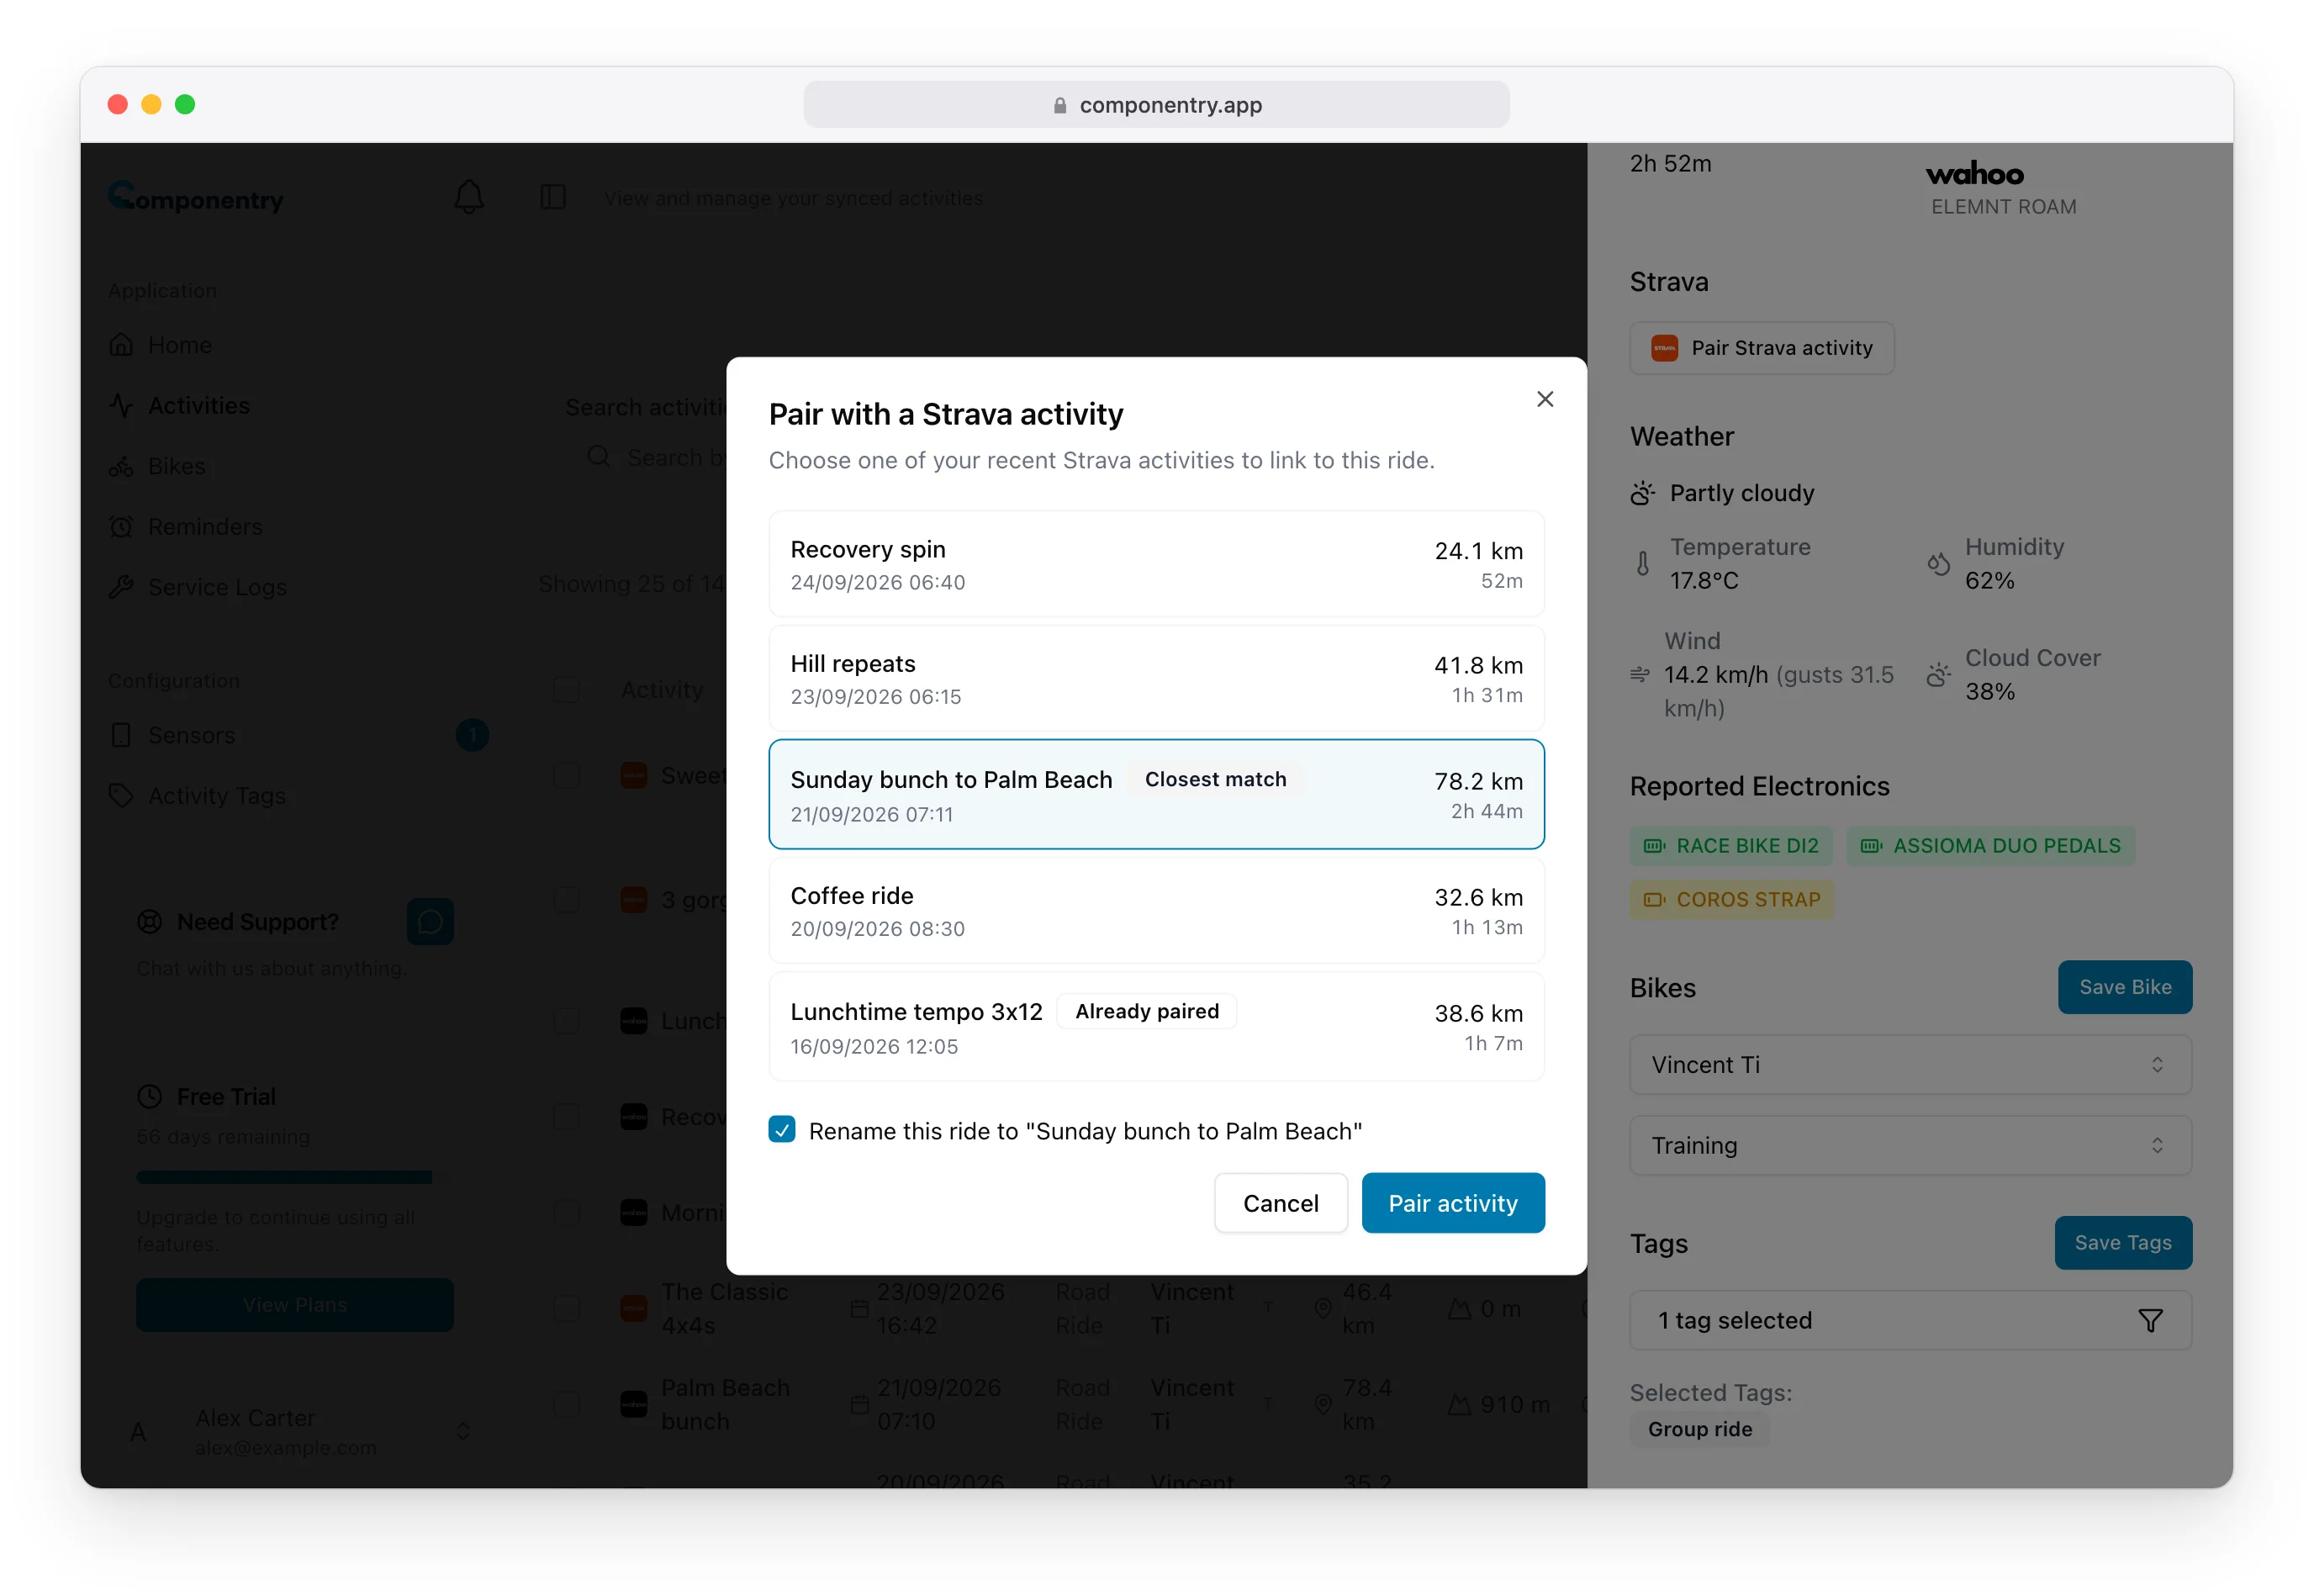The height and width of the screenshot is (1596, 2314).
Task: Check the 3 gorg row checkbox
Action: [x=567, y=900]
